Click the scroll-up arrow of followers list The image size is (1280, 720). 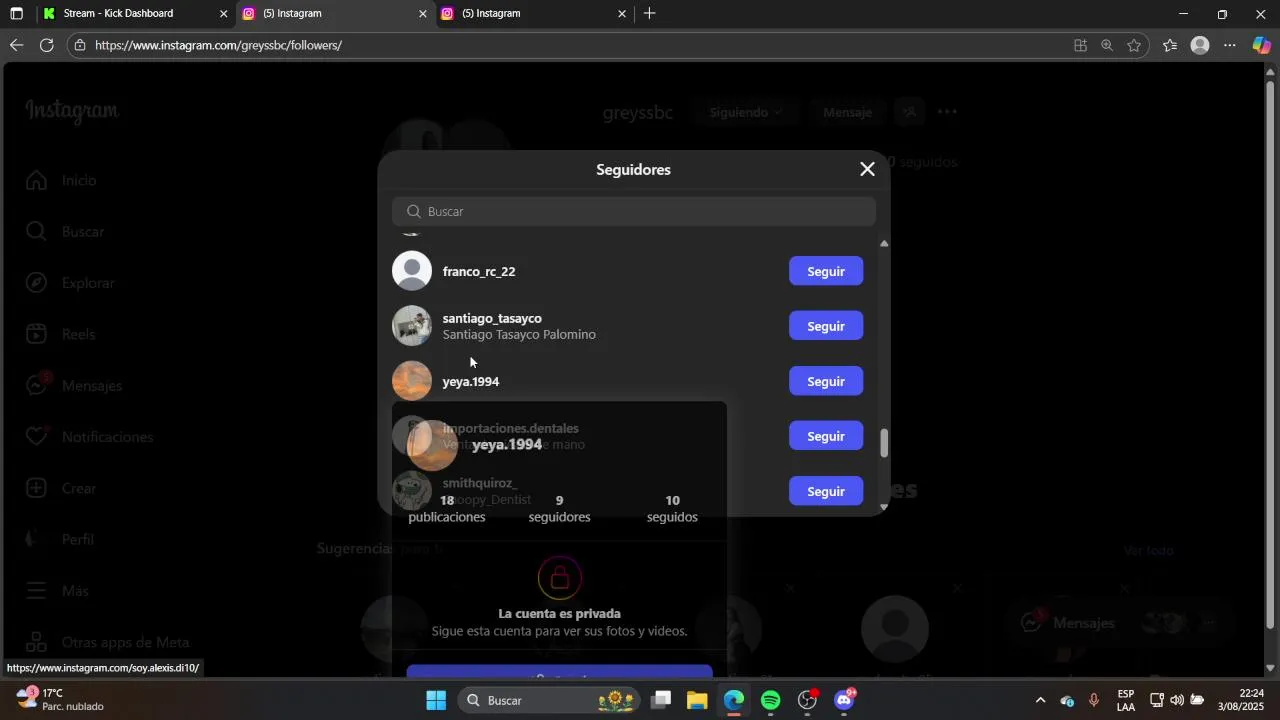click(884, 243)
